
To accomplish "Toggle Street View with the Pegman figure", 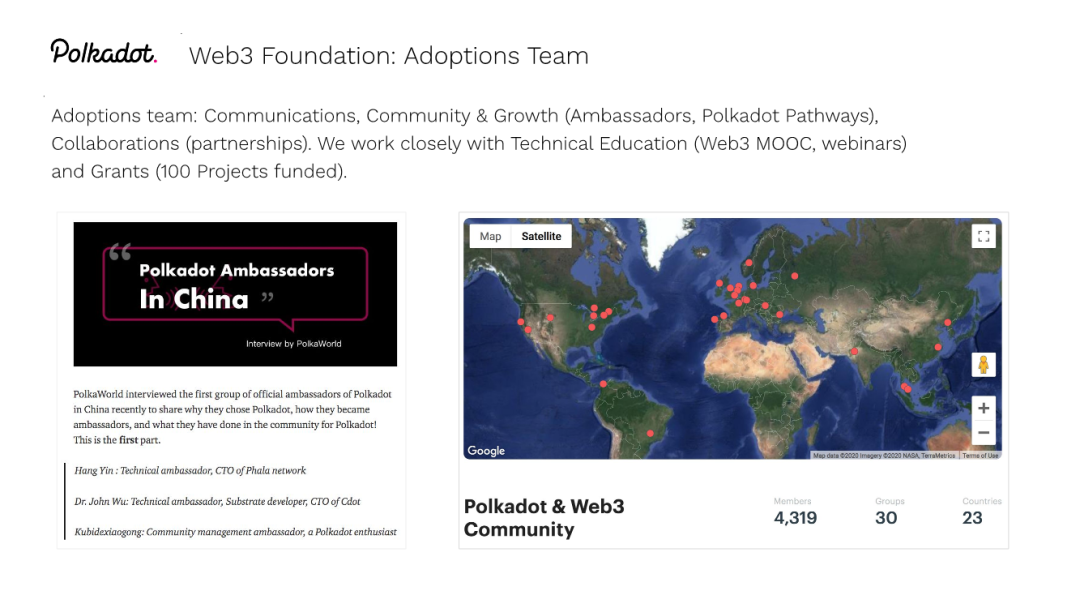I will pyautogui.click(x=984, y=364).
